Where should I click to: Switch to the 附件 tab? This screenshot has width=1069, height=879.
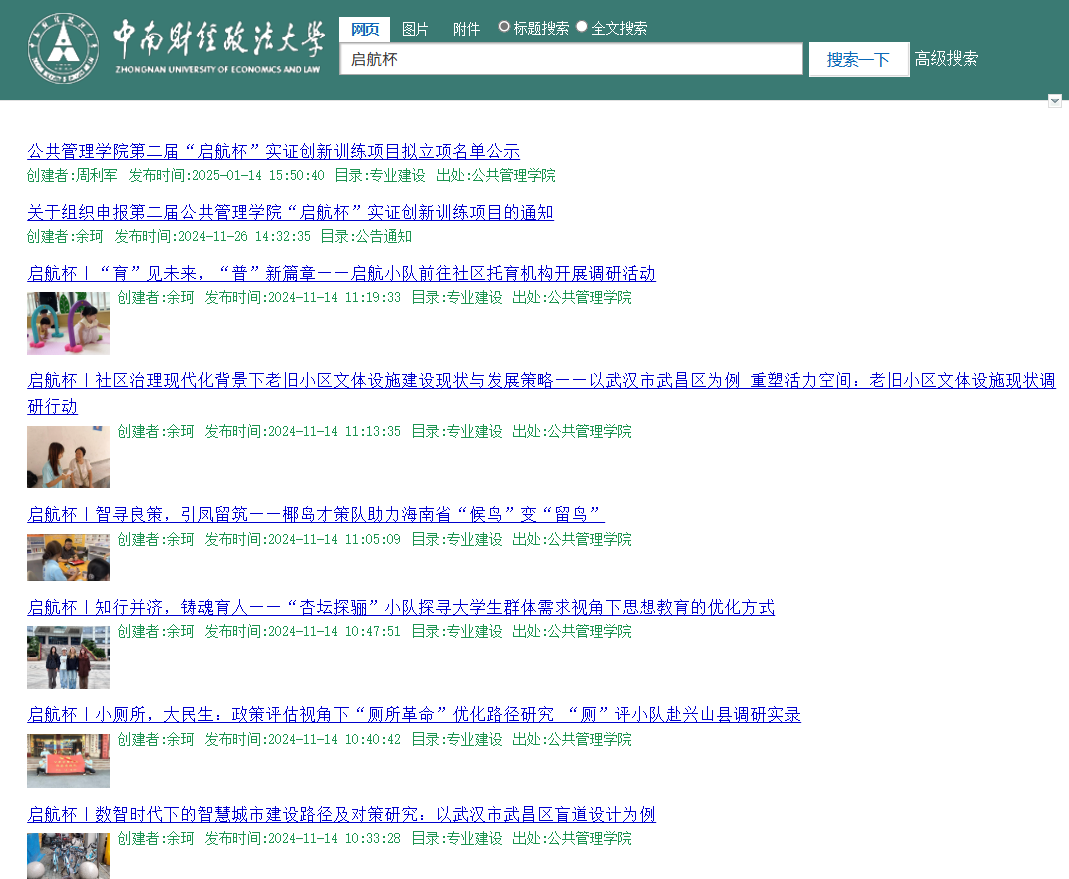coord(466,29)
